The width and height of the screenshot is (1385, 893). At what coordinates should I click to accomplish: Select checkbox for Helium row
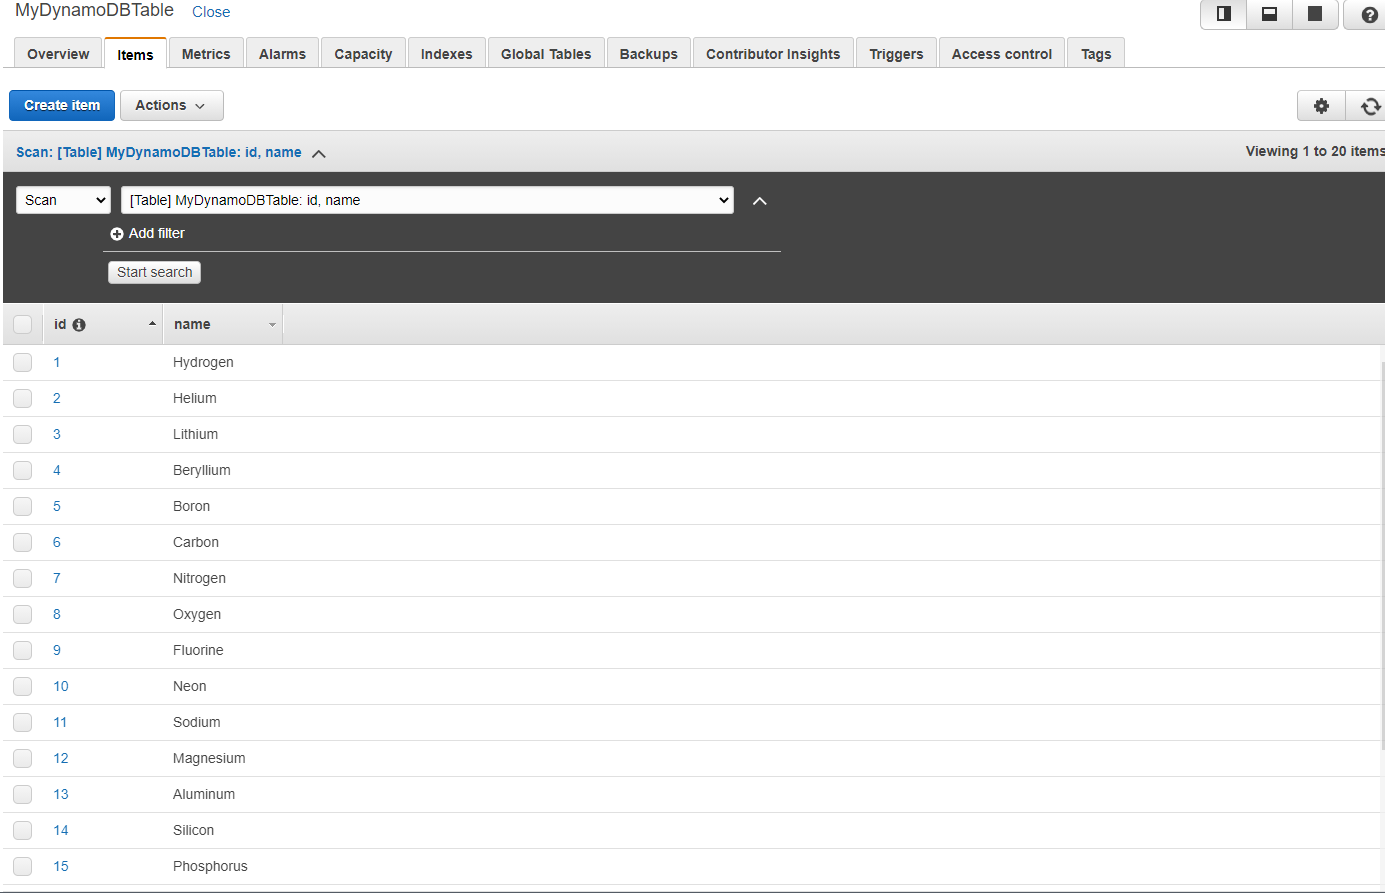coord(22,398)
